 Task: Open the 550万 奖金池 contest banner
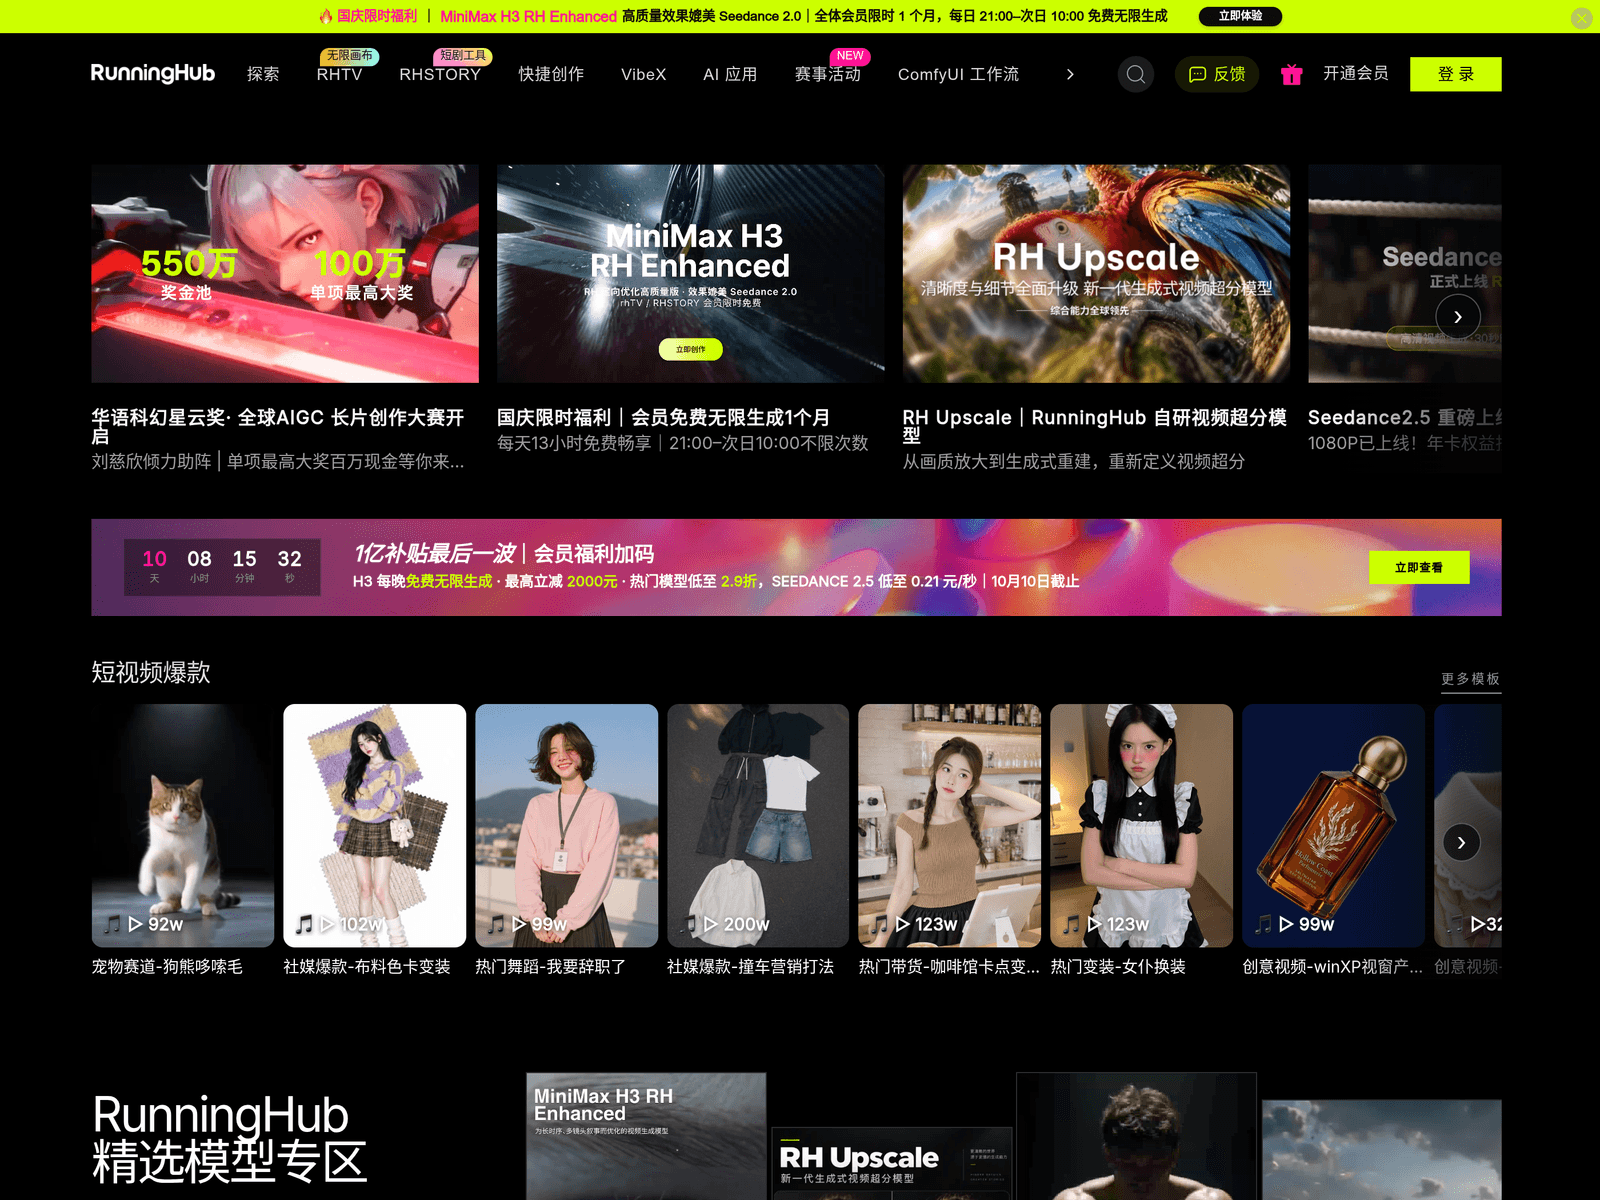pos(285,274)
